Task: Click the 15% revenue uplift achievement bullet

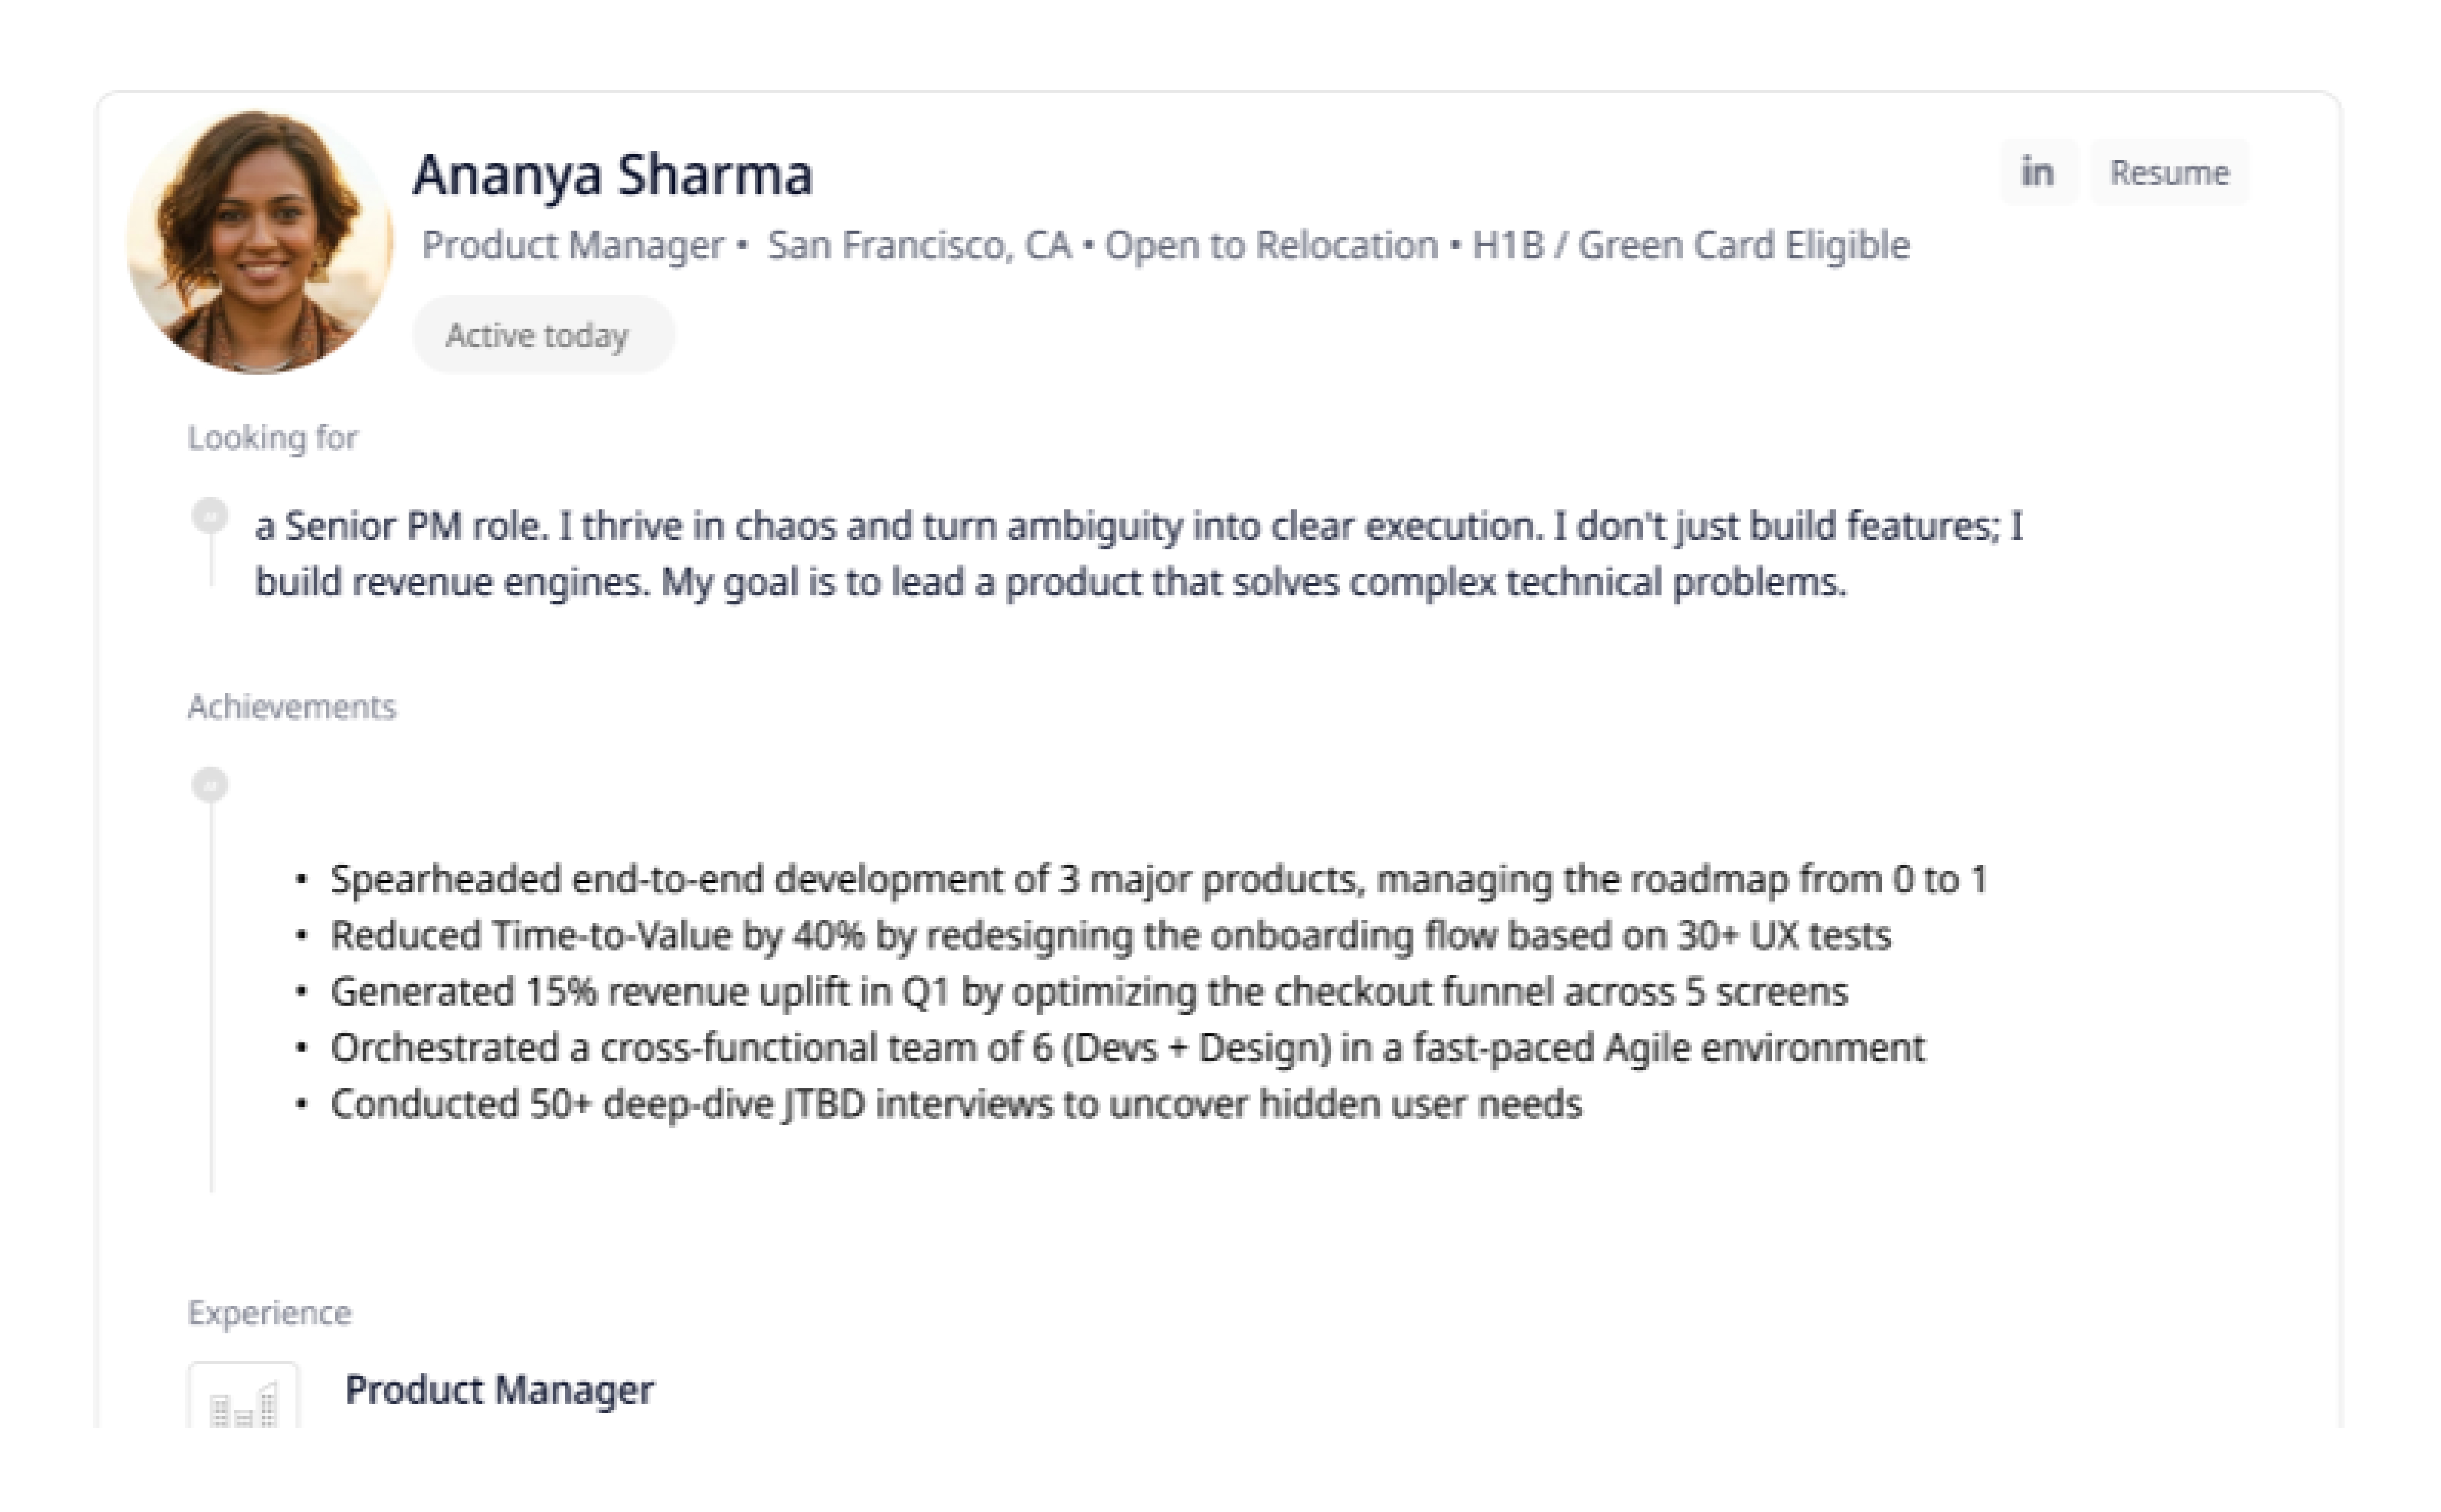Action: pos(1088,992)
